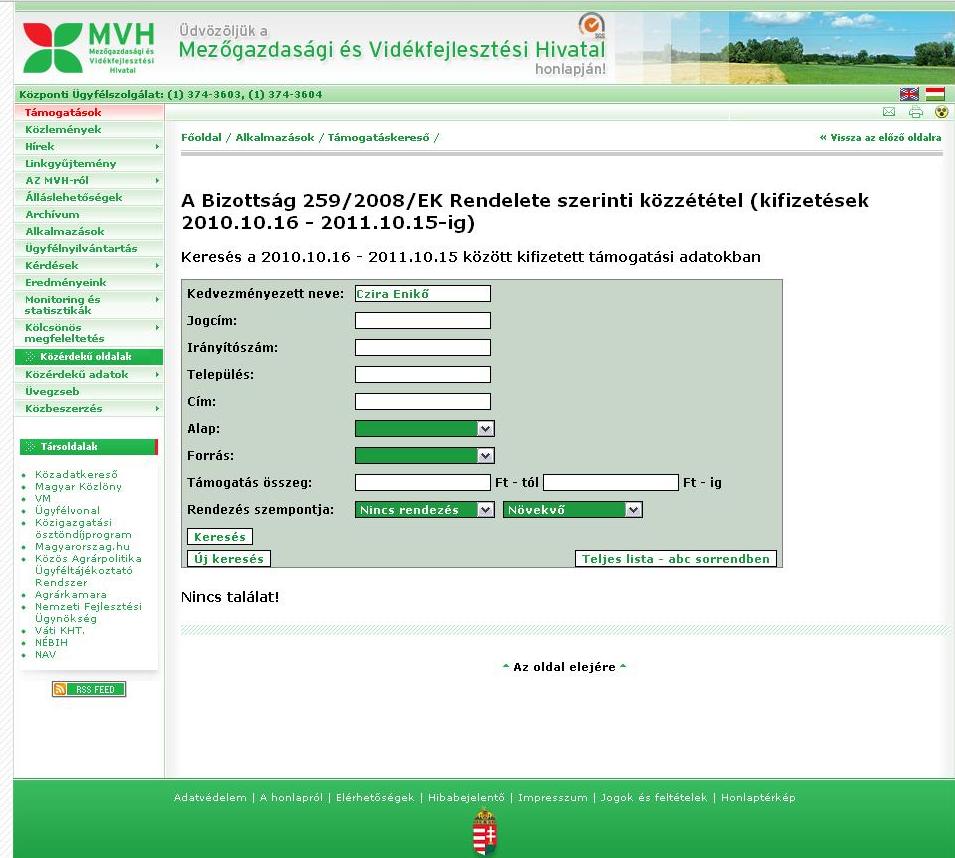Image resolution: width=955 pixels, height=858 pixels.
Task: Open the Ügyfélvonal link
Action: tap(67, 510)
